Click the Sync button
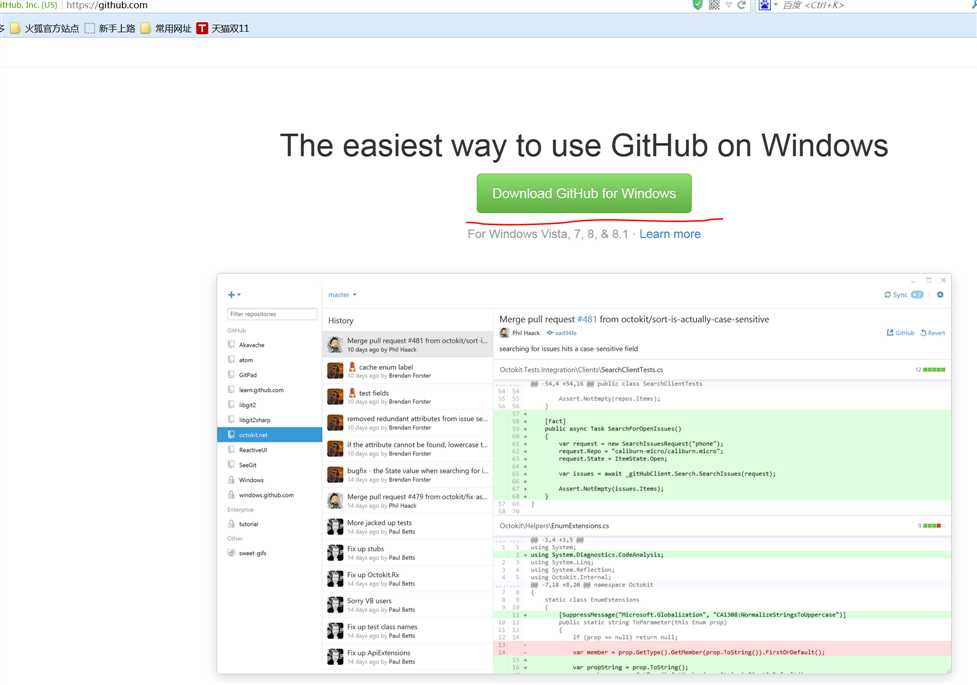Viewport: 977px width, 685px height. (x=903, y=295)
